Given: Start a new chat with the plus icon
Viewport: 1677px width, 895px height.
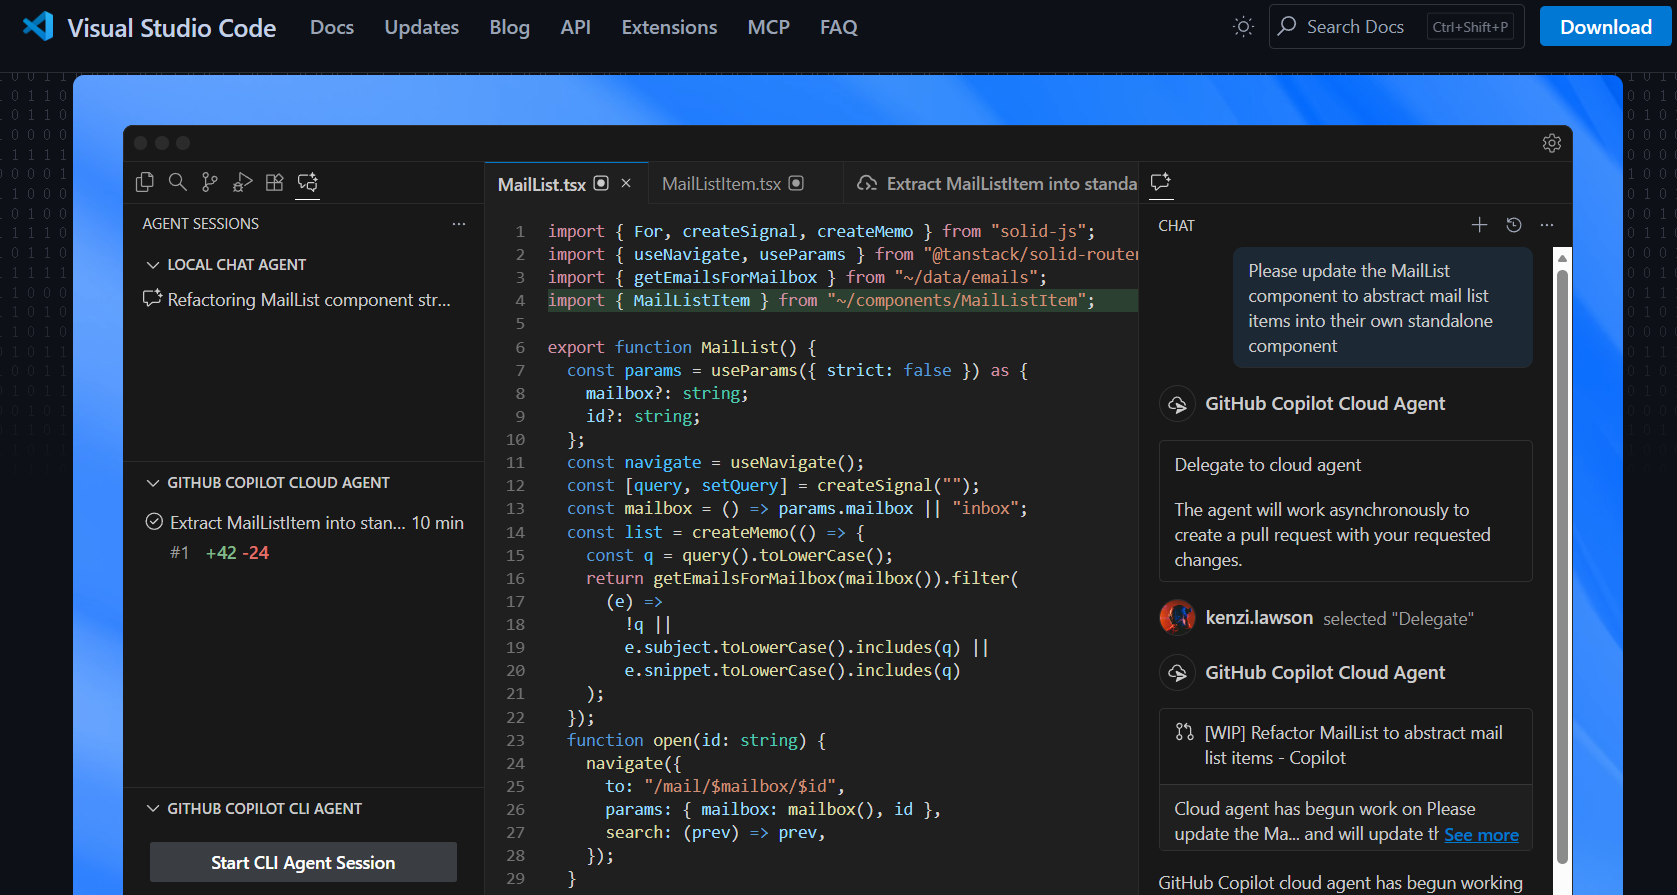Looking at the screenshot, I should coord(1479,225).
